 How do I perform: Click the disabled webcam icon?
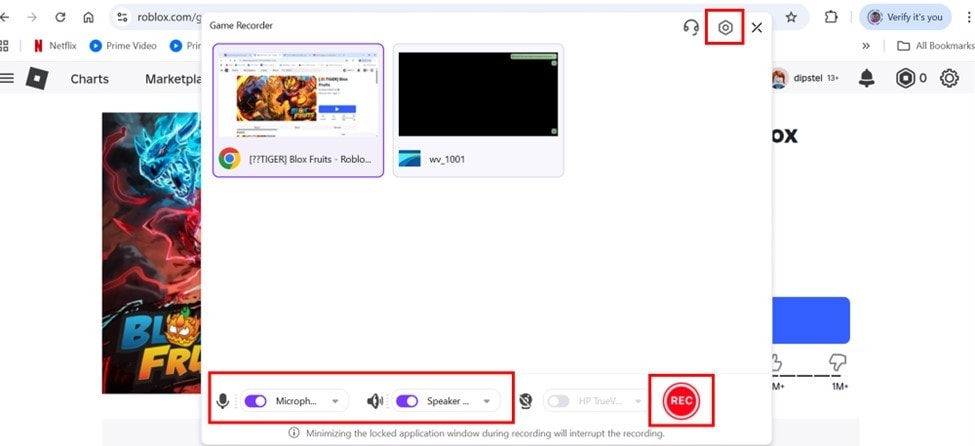click(526, 401)
